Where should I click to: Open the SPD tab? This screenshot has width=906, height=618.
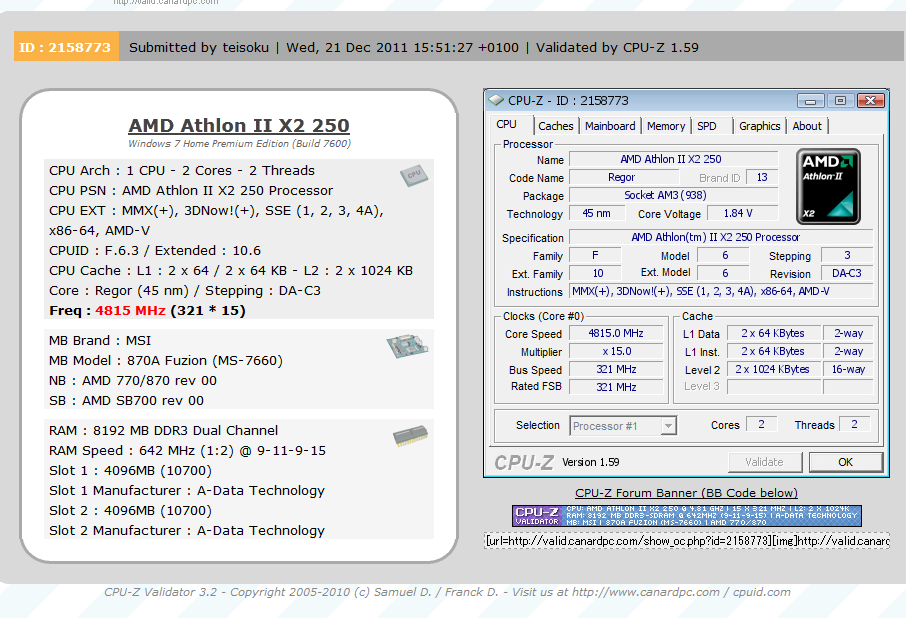(x=707, y=126)
